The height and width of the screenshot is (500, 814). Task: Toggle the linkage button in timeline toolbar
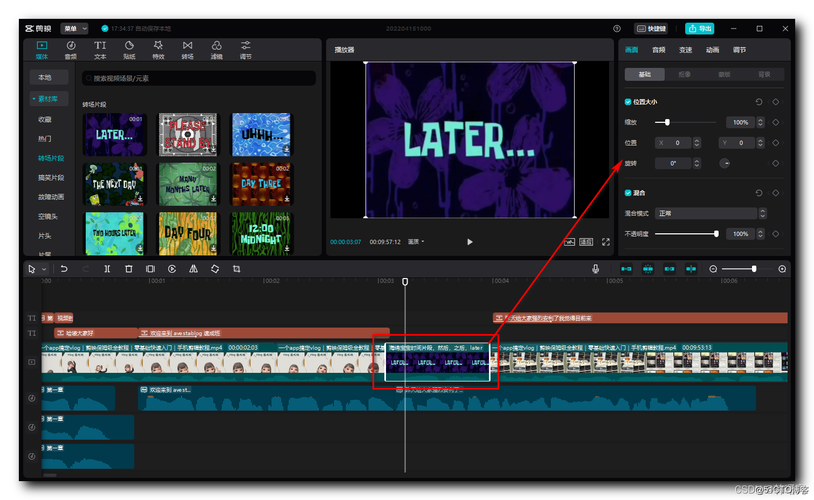coord(669,269)
